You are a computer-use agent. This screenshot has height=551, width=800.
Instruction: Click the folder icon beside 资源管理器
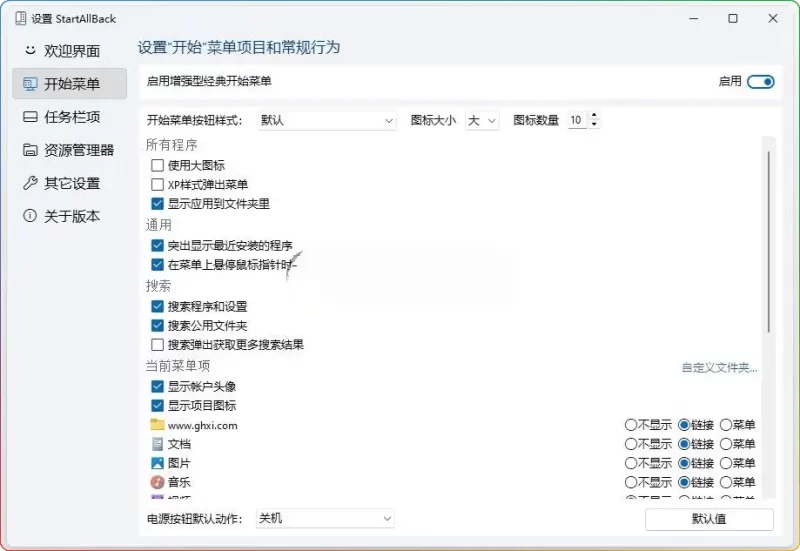[30, 150]
